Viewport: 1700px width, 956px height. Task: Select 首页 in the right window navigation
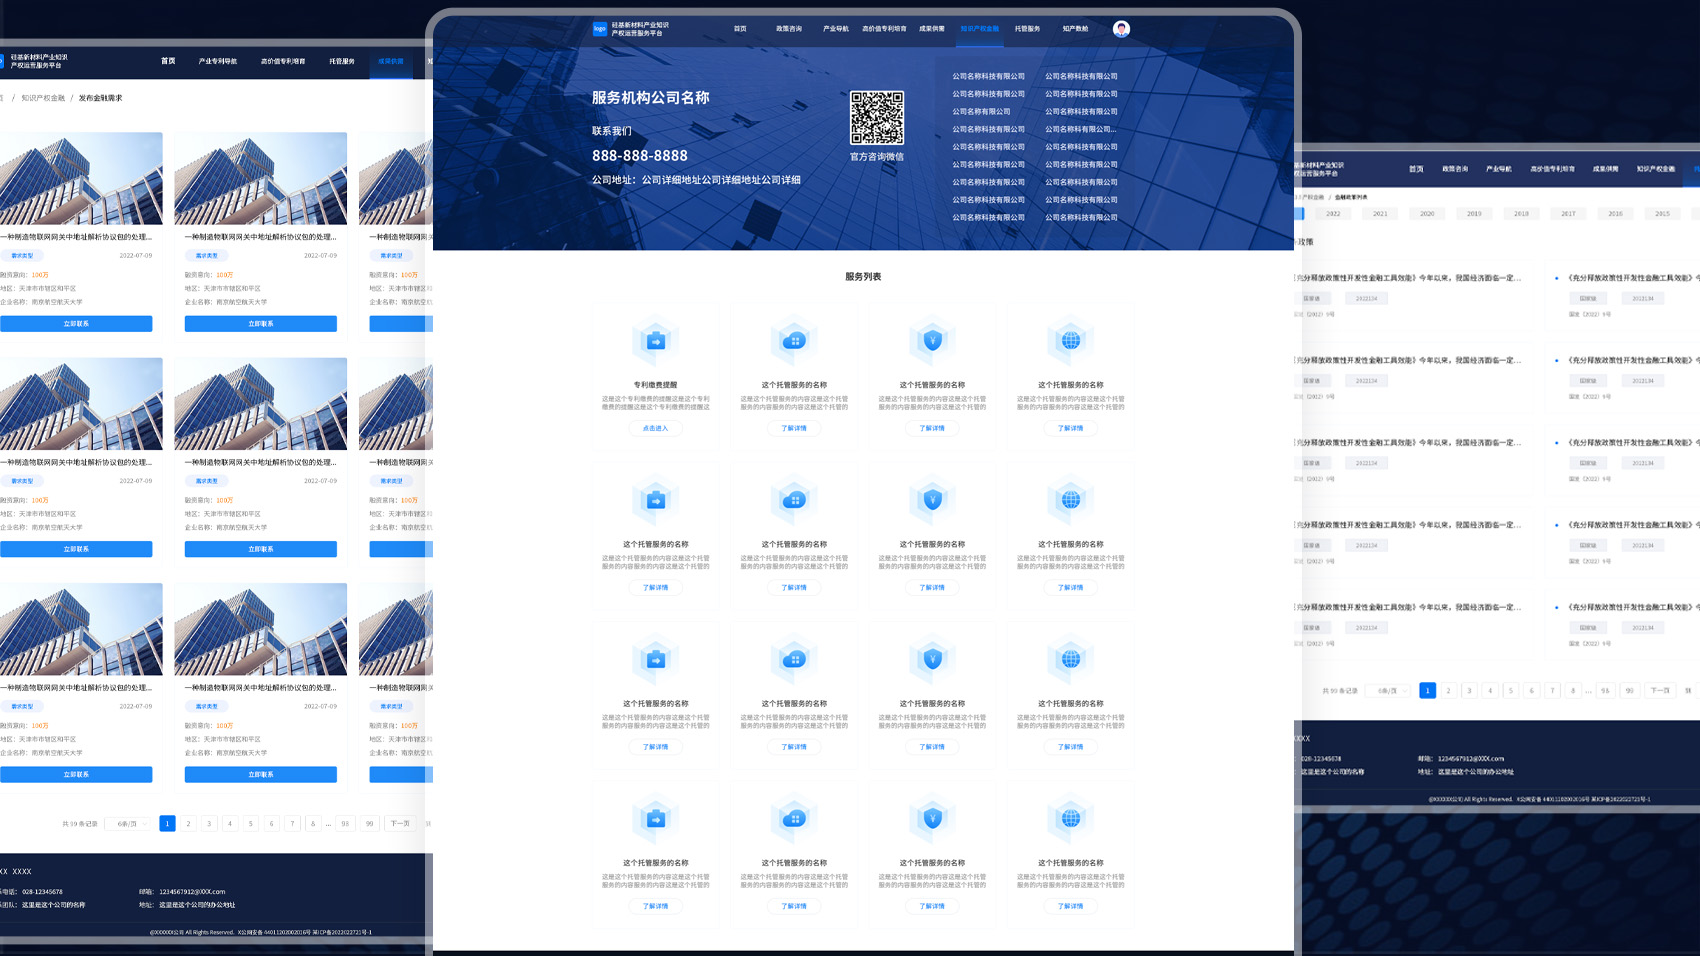(x=1416, y=169)
